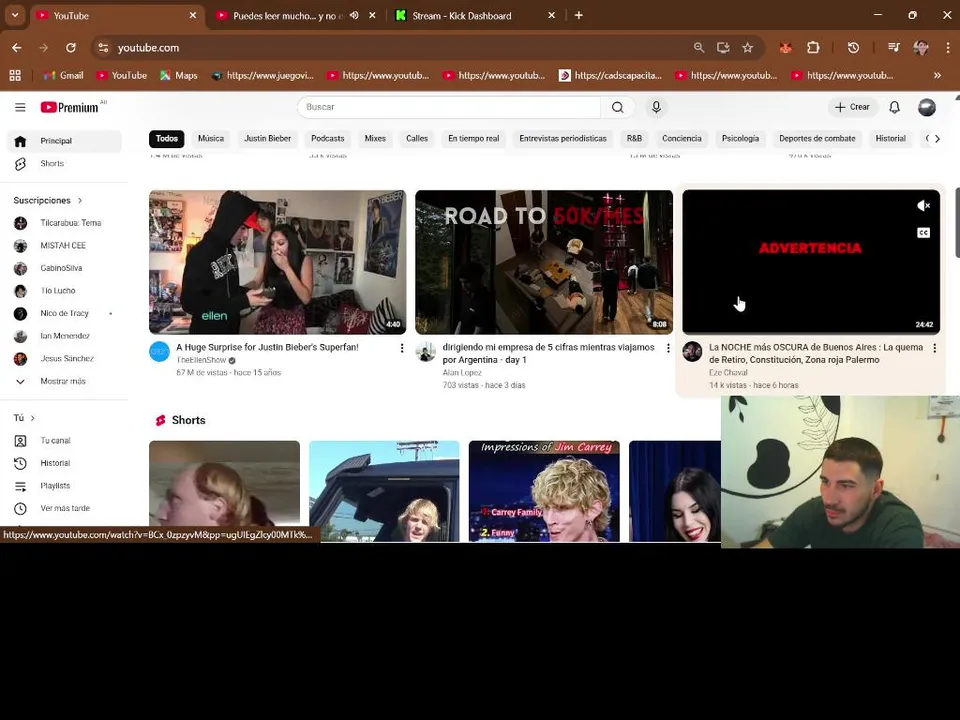960x720 pixels.
Task: Expand Mostrar más subscriptions
Action: coord(64,381)
